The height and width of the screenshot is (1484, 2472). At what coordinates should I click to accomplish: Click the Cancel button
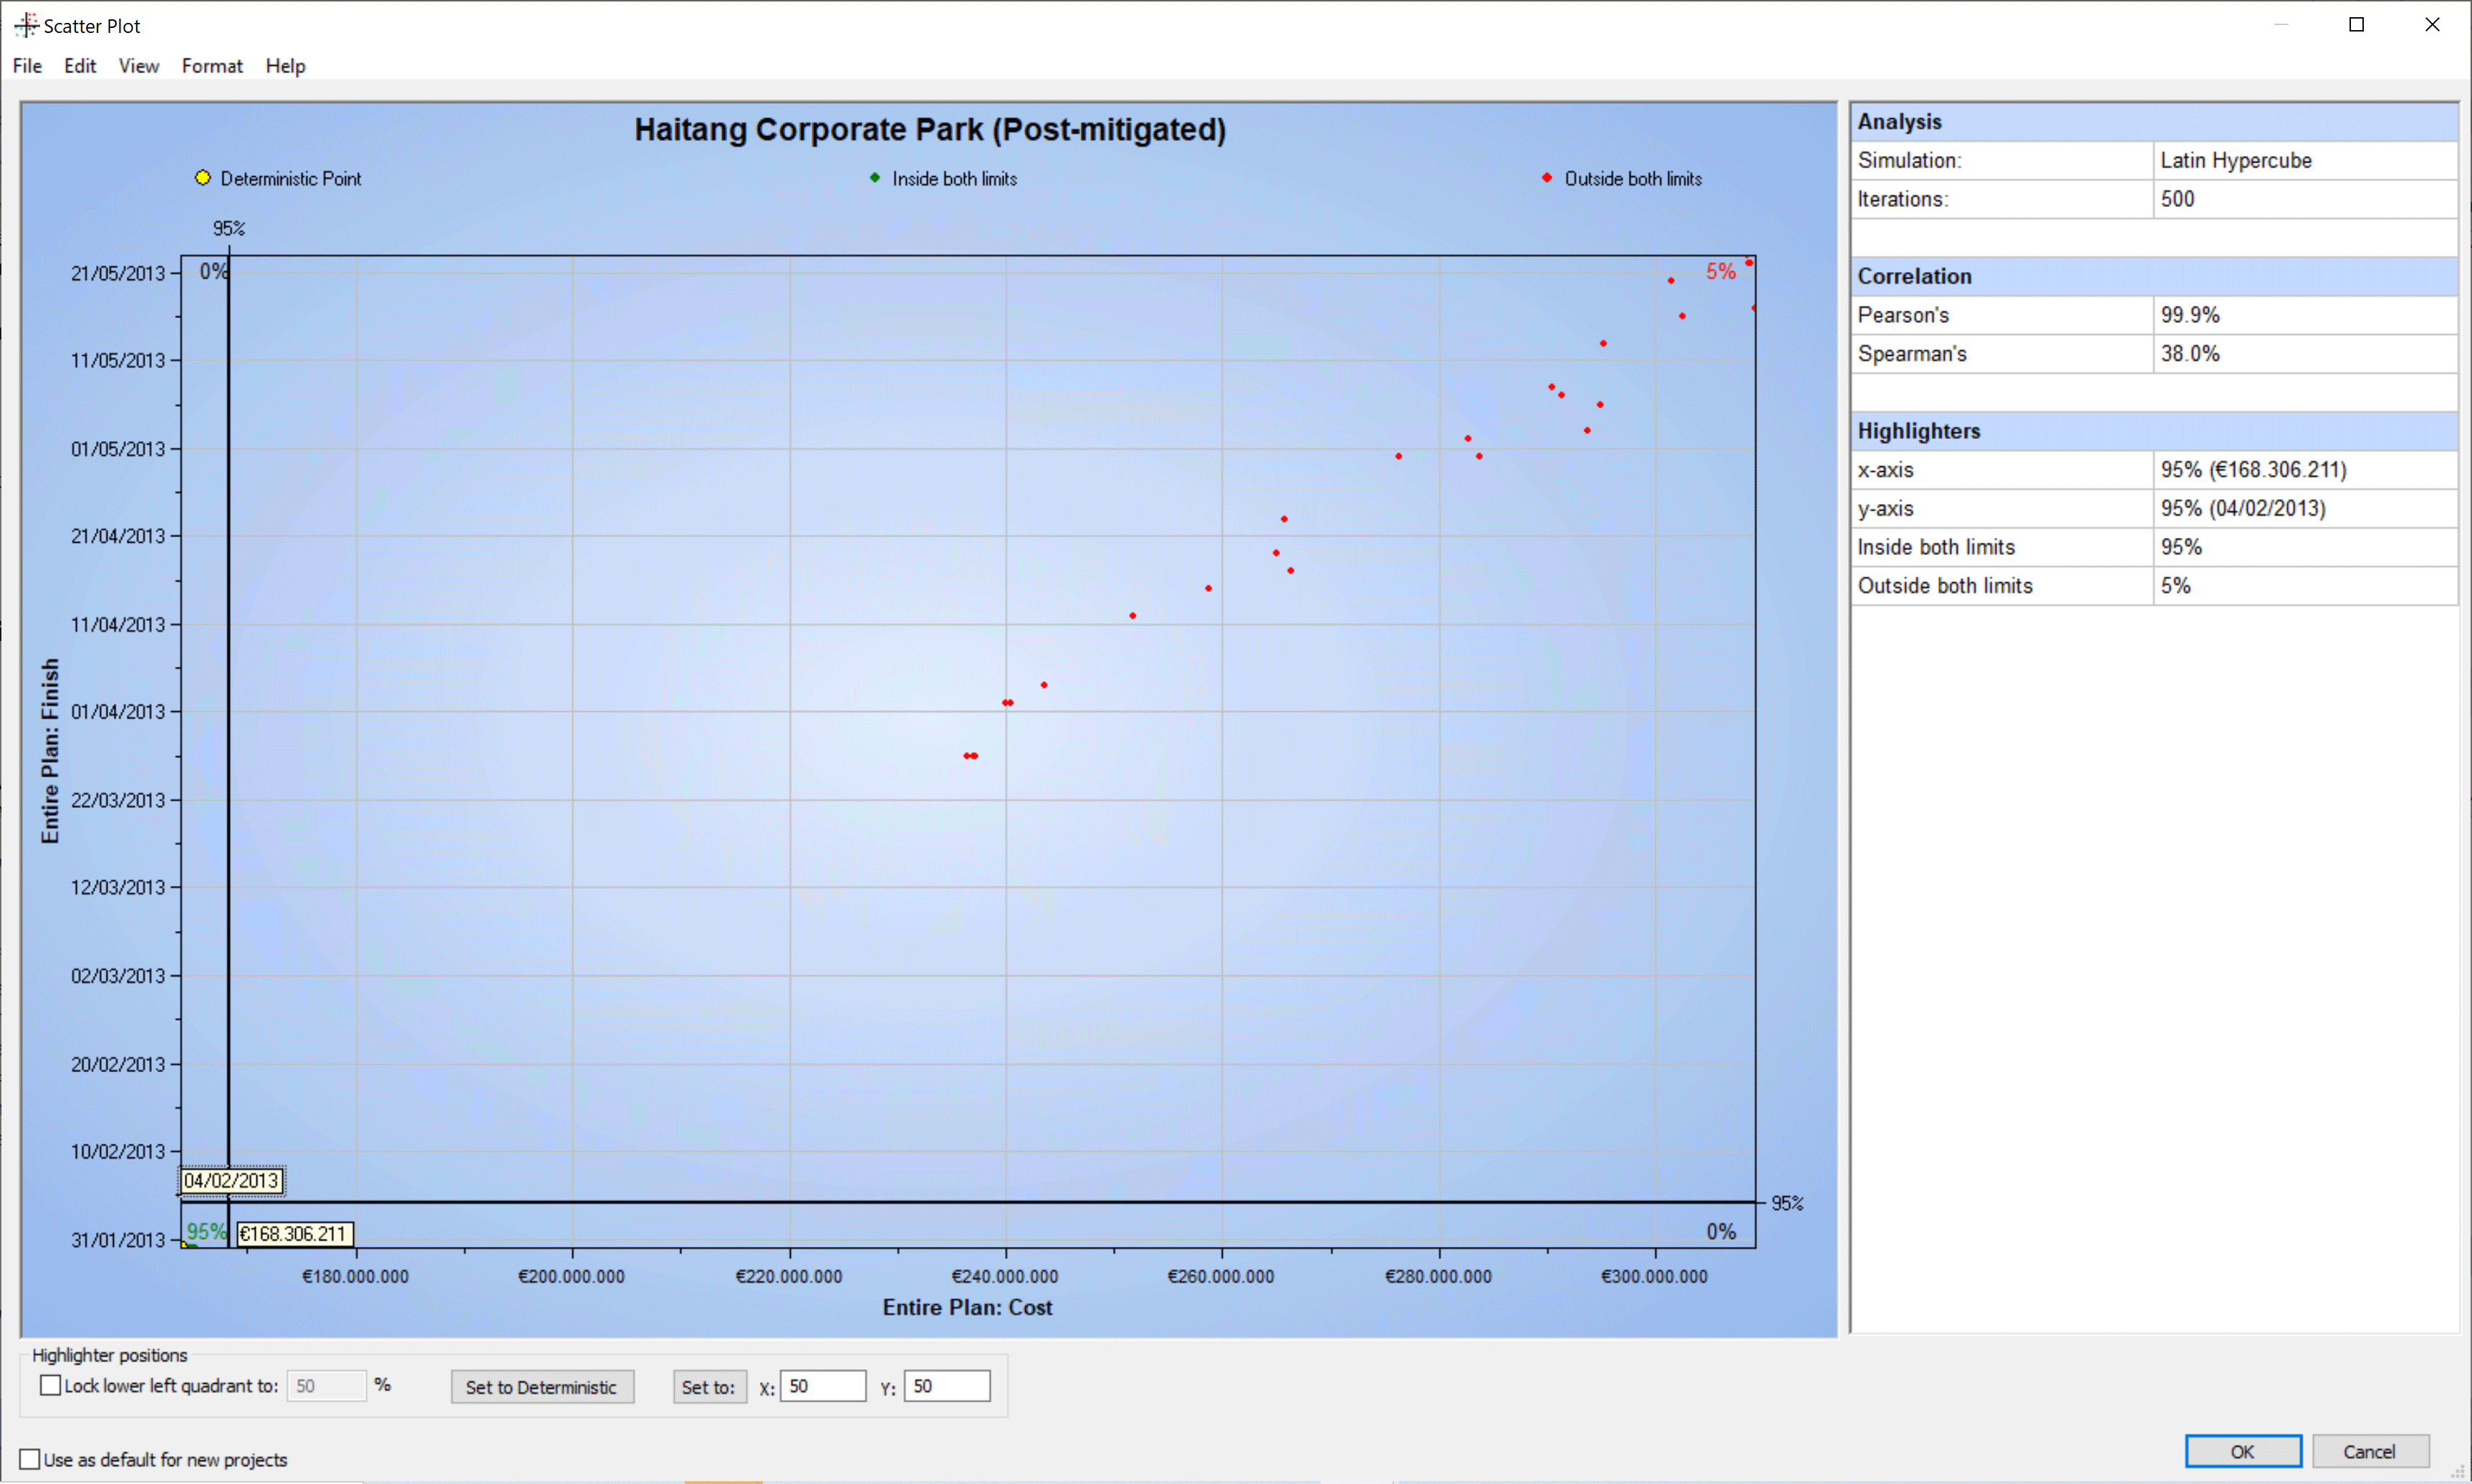click(x=2369, y=1452)
